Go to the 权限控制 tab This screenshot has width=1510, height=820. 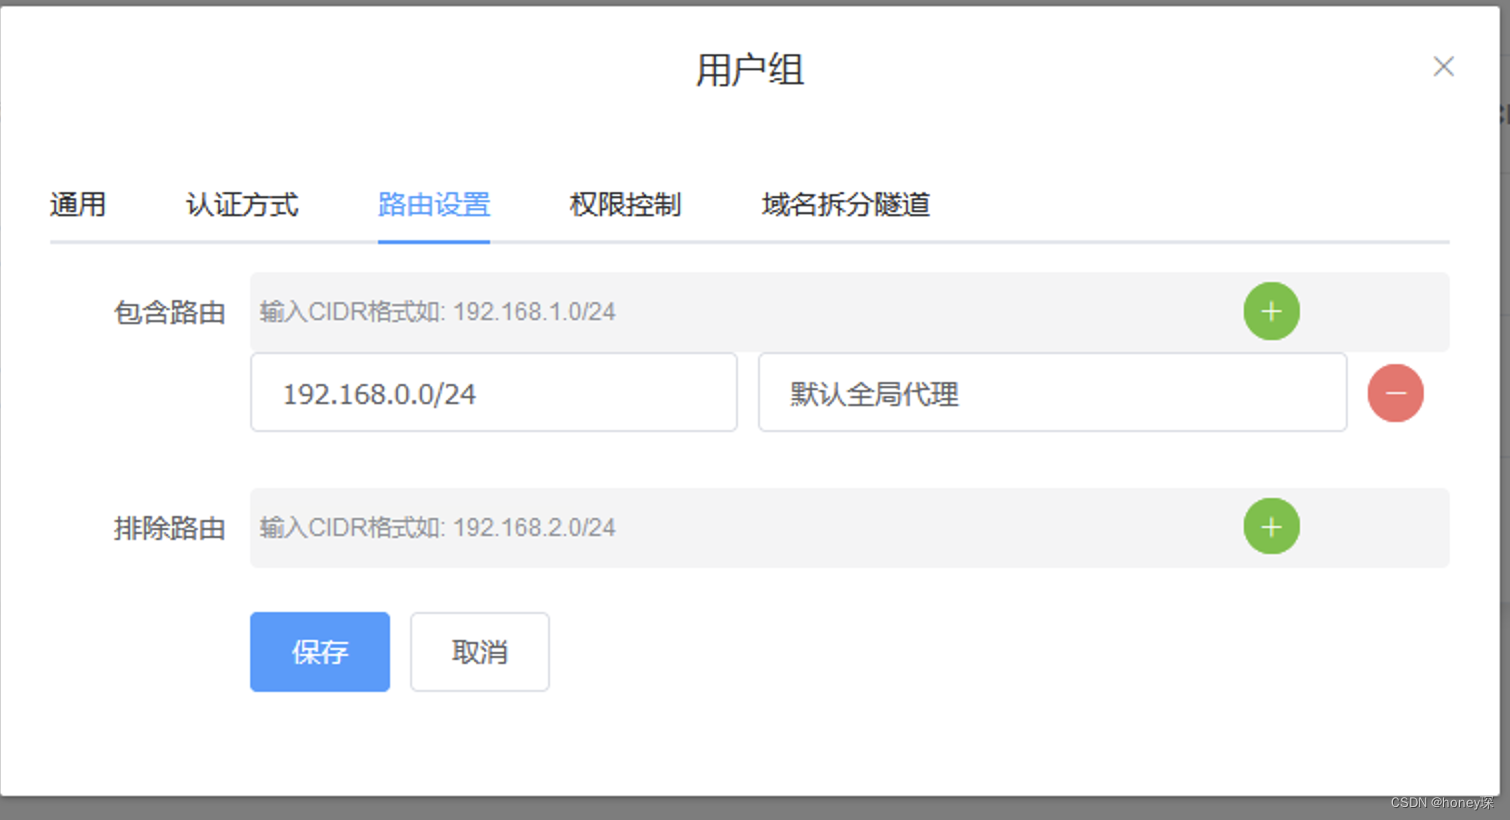point(625,205)
